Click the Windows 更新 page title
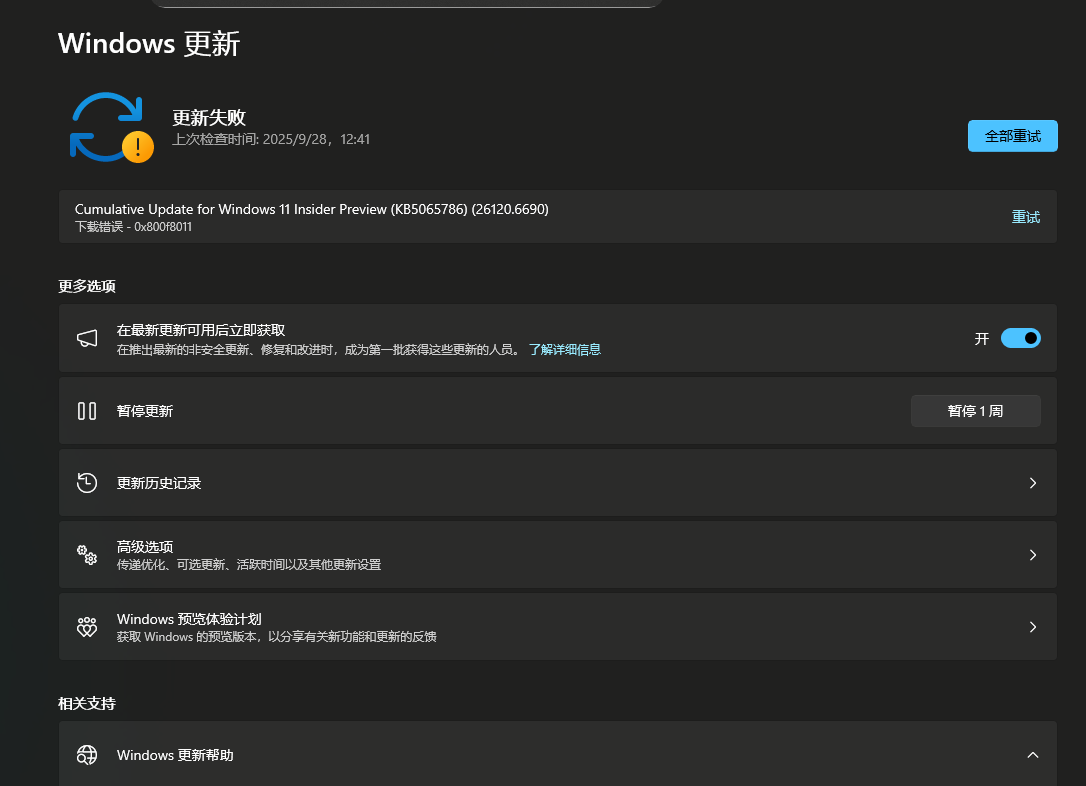Screen dimensions: 1086x786 (x=149, y=44)
